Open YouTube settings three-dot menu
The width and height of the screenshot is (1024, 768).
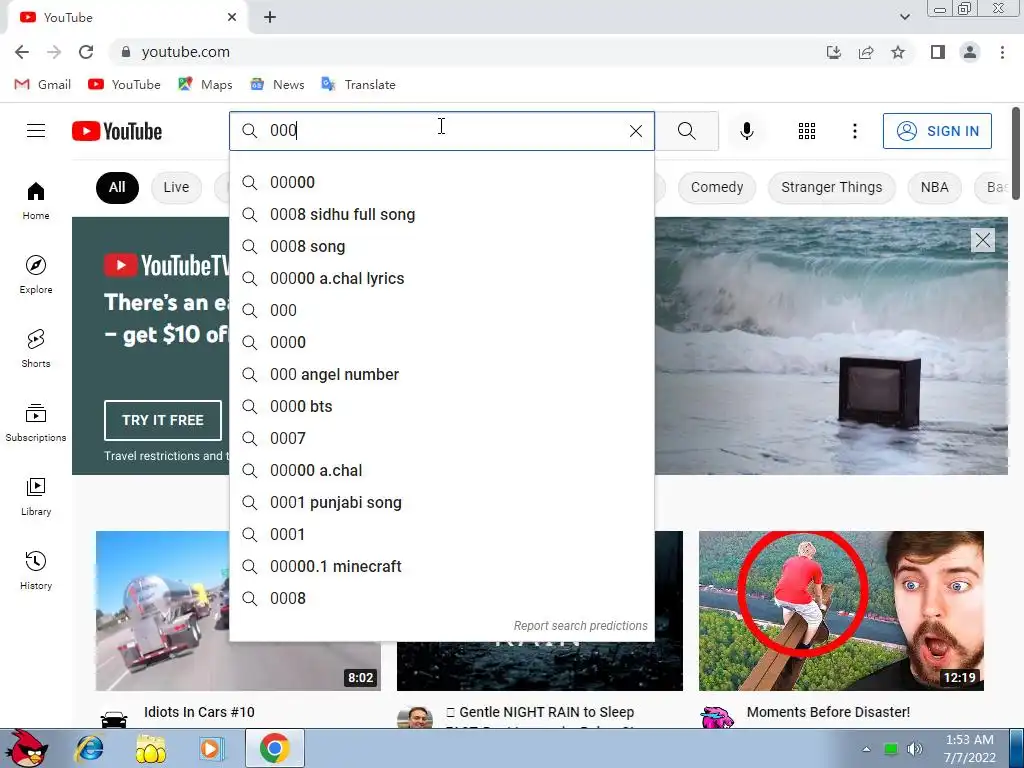[x=854, y=131]
